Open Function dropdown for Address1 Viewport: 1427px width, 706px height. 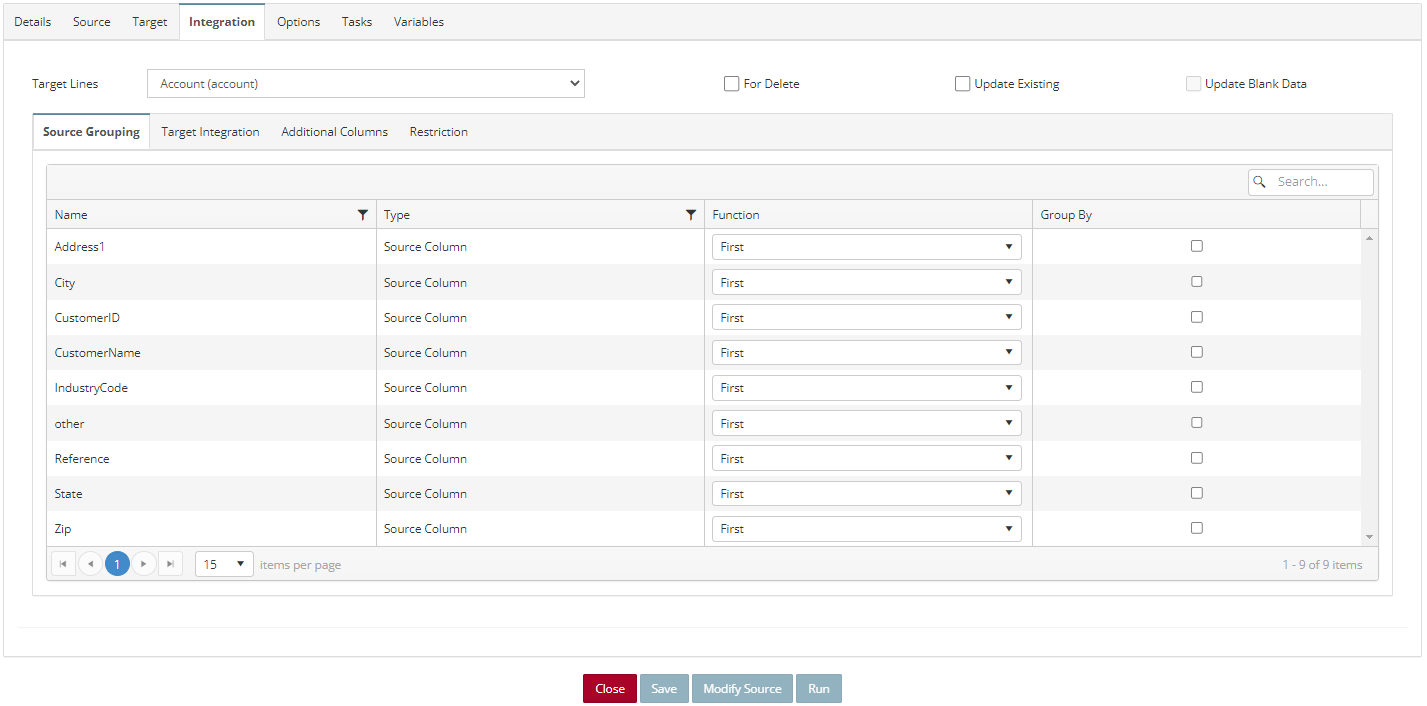coord(867,247)
